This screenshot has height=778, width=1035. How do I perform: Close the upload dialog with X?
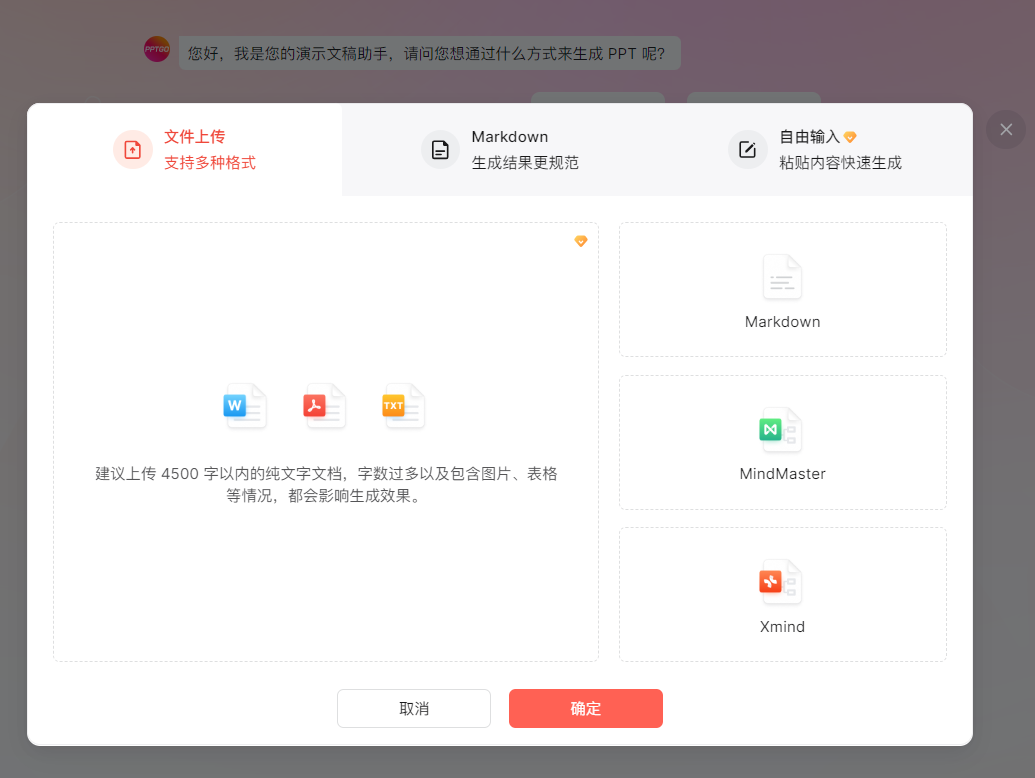1006,129
